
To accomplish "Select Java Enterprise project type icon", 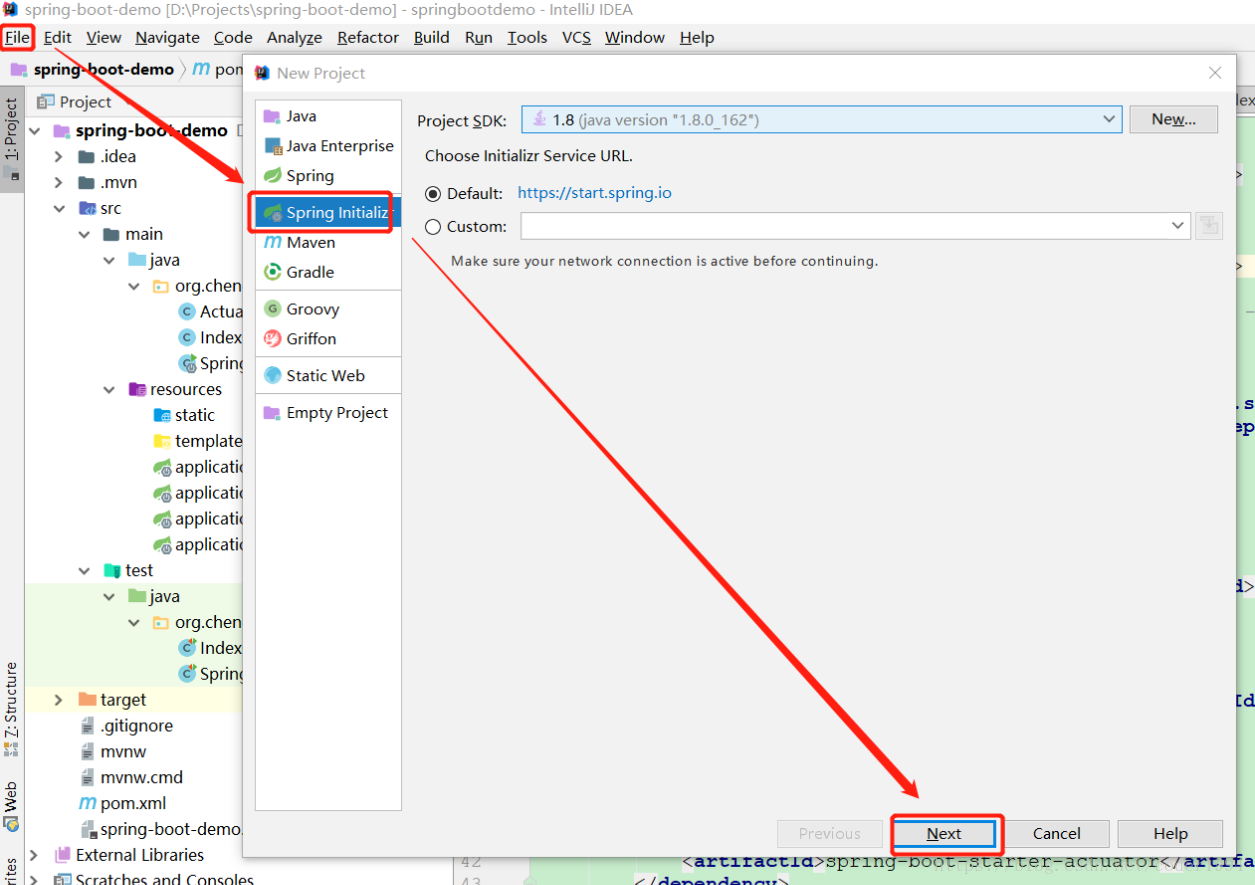I will click(x=272, y=146).
